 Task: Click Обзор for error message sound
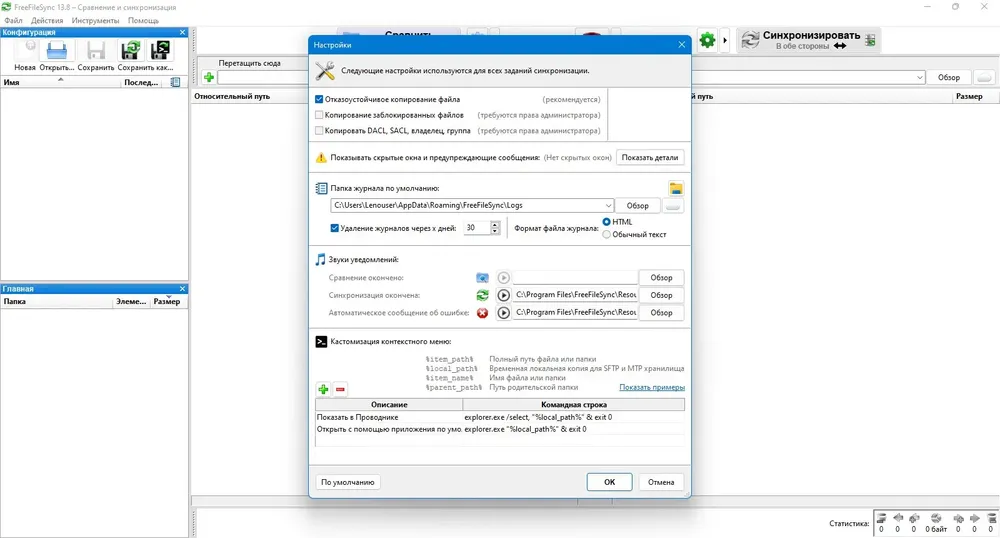pyautogui.click(x=661, y=313)
